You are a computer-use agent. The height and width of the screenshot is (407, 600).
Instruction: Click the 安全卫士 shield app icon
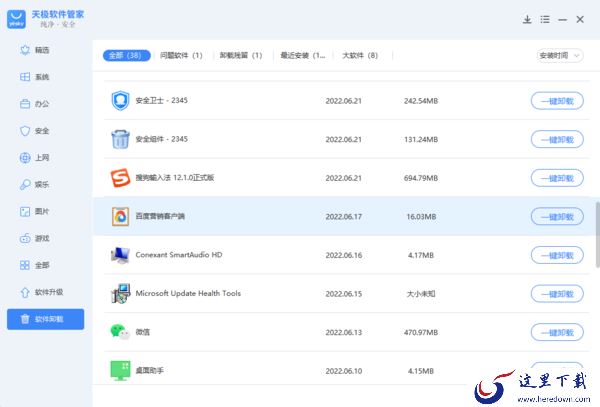[120, 101]
